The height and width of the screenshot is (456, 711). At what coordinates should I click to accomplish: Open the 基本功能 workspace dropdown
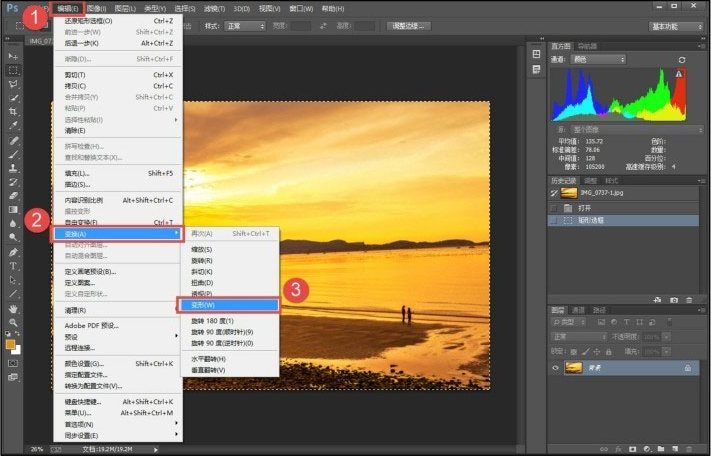(676, 26)
